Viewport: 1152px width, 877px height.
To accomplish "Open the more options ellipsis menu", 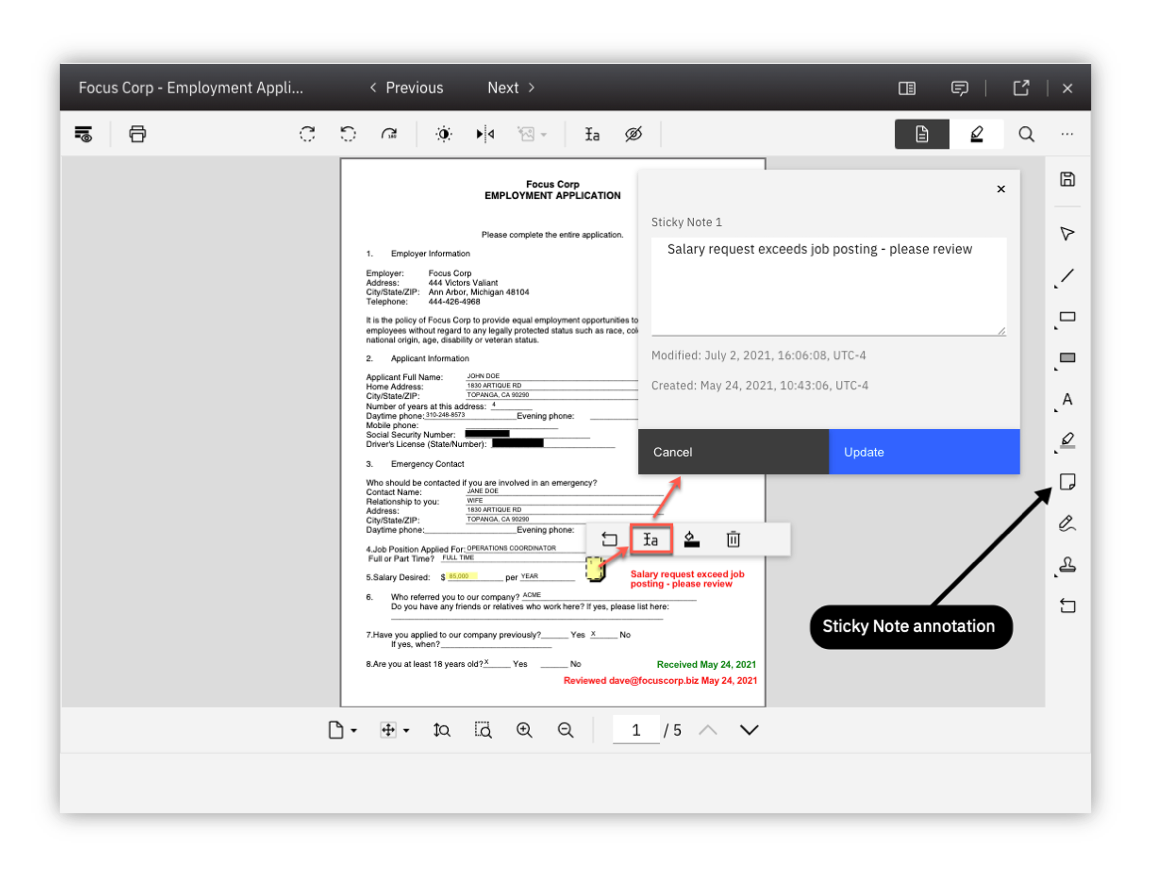I will pyautogui.click(x=1068, y=134).
